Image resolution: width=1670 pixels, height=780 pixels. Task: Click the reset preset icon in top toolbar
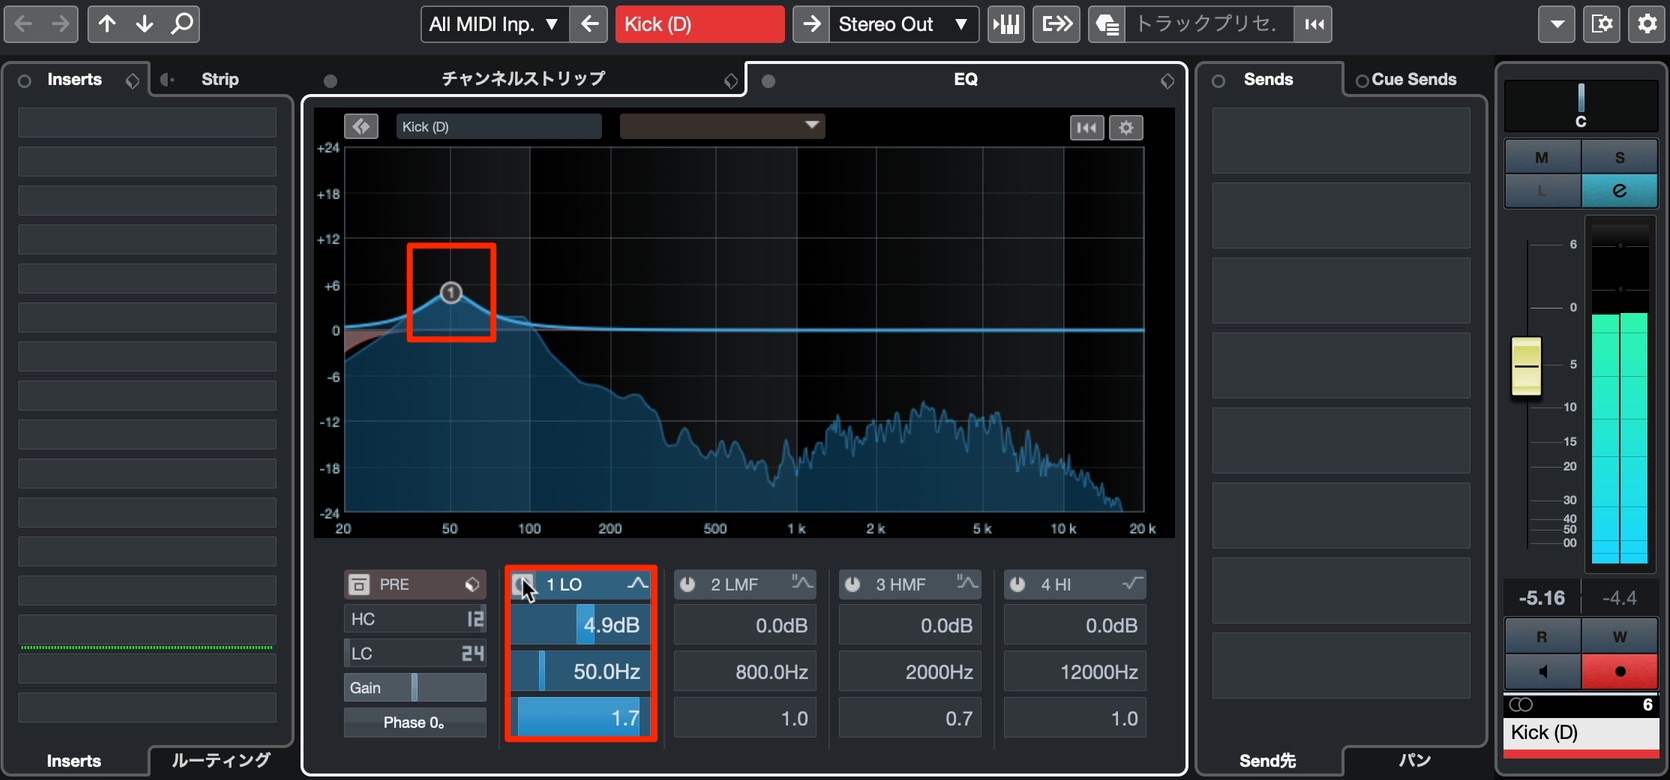(1314, 24)
